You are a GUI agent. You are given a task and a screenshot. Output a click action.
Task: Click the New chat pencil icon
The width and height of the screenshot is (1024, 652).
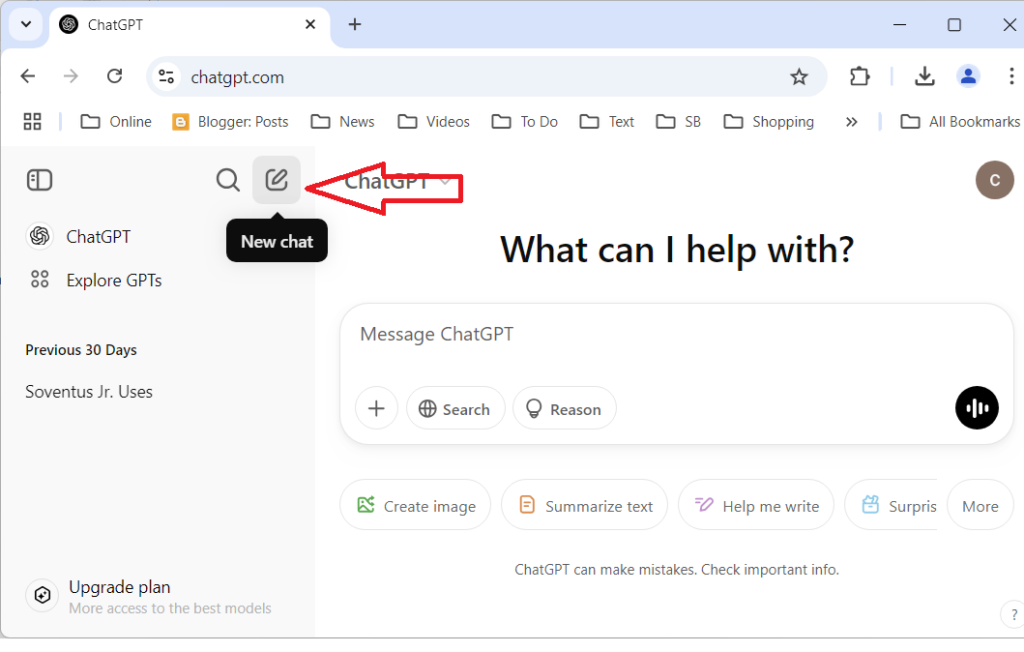[276, 180]
